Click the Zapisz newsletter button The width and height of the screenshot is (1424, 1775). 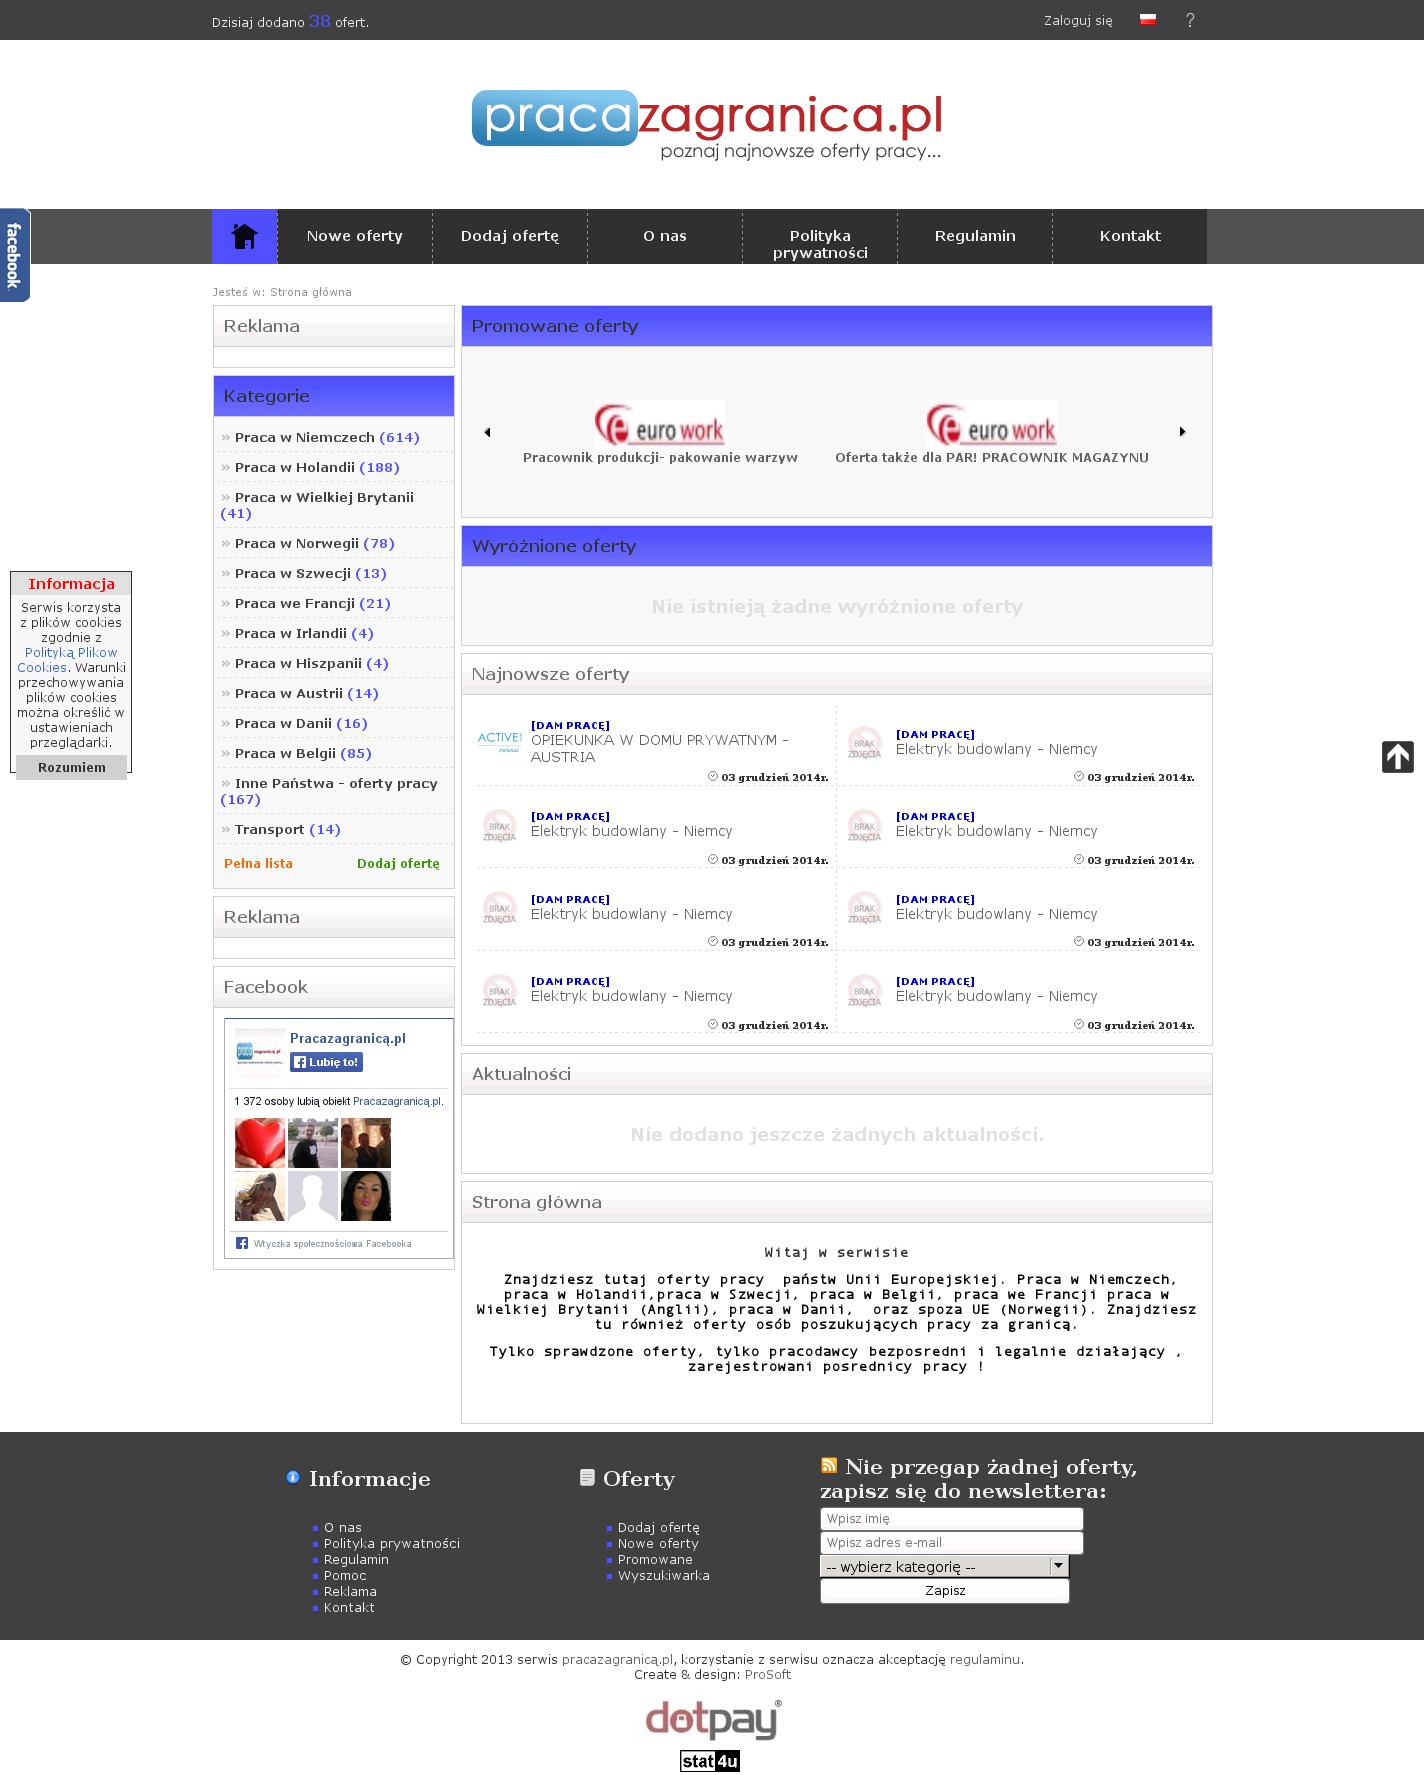(x=944, y=1591)
